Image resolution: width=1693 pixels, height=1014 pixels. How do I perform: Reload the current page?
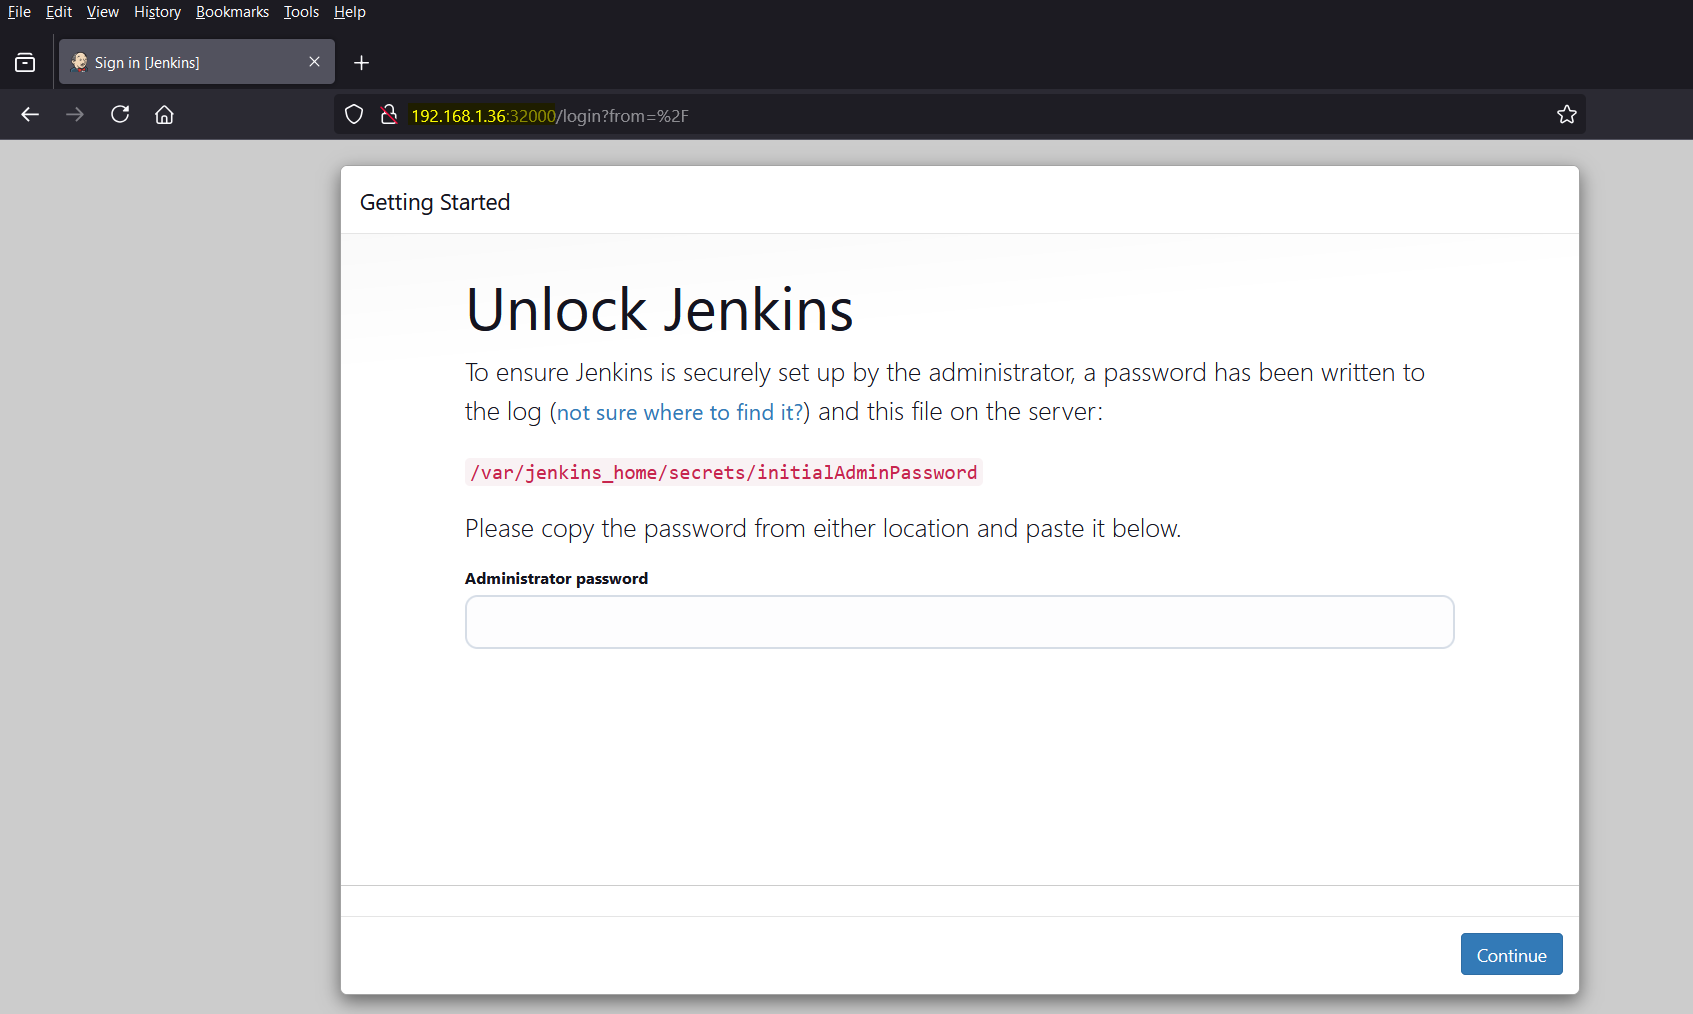click(120, 115)
